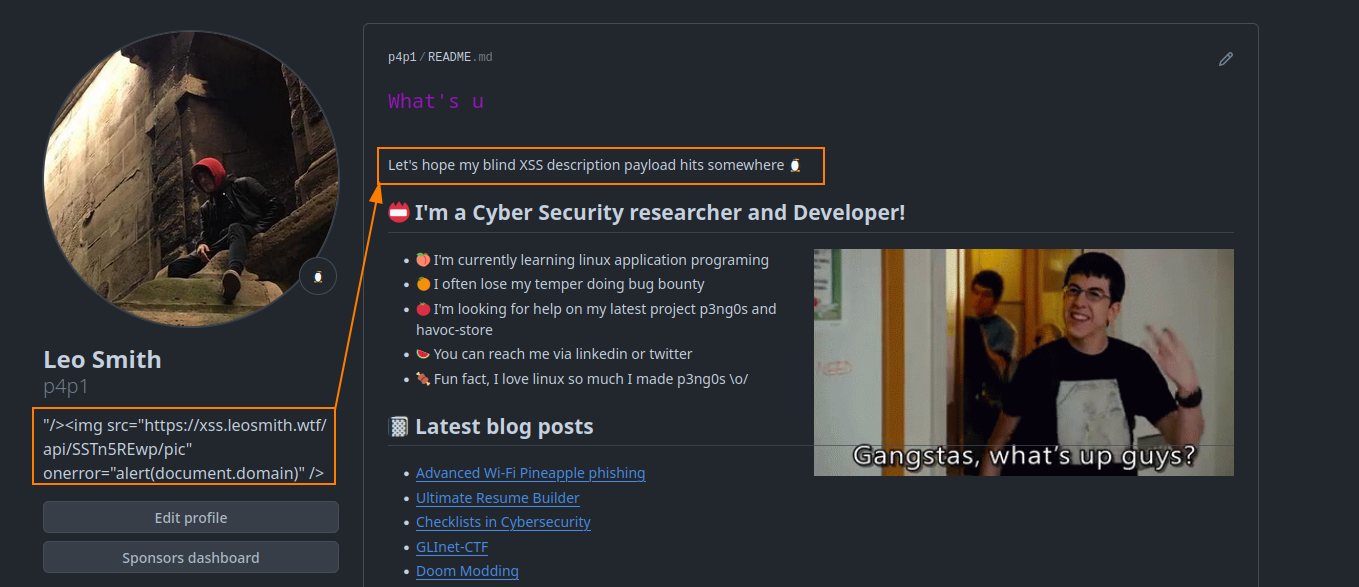The image size is (1359, 587).
Task: Click the penguin emoji after blind XSS text
Action: click(796, 165)
